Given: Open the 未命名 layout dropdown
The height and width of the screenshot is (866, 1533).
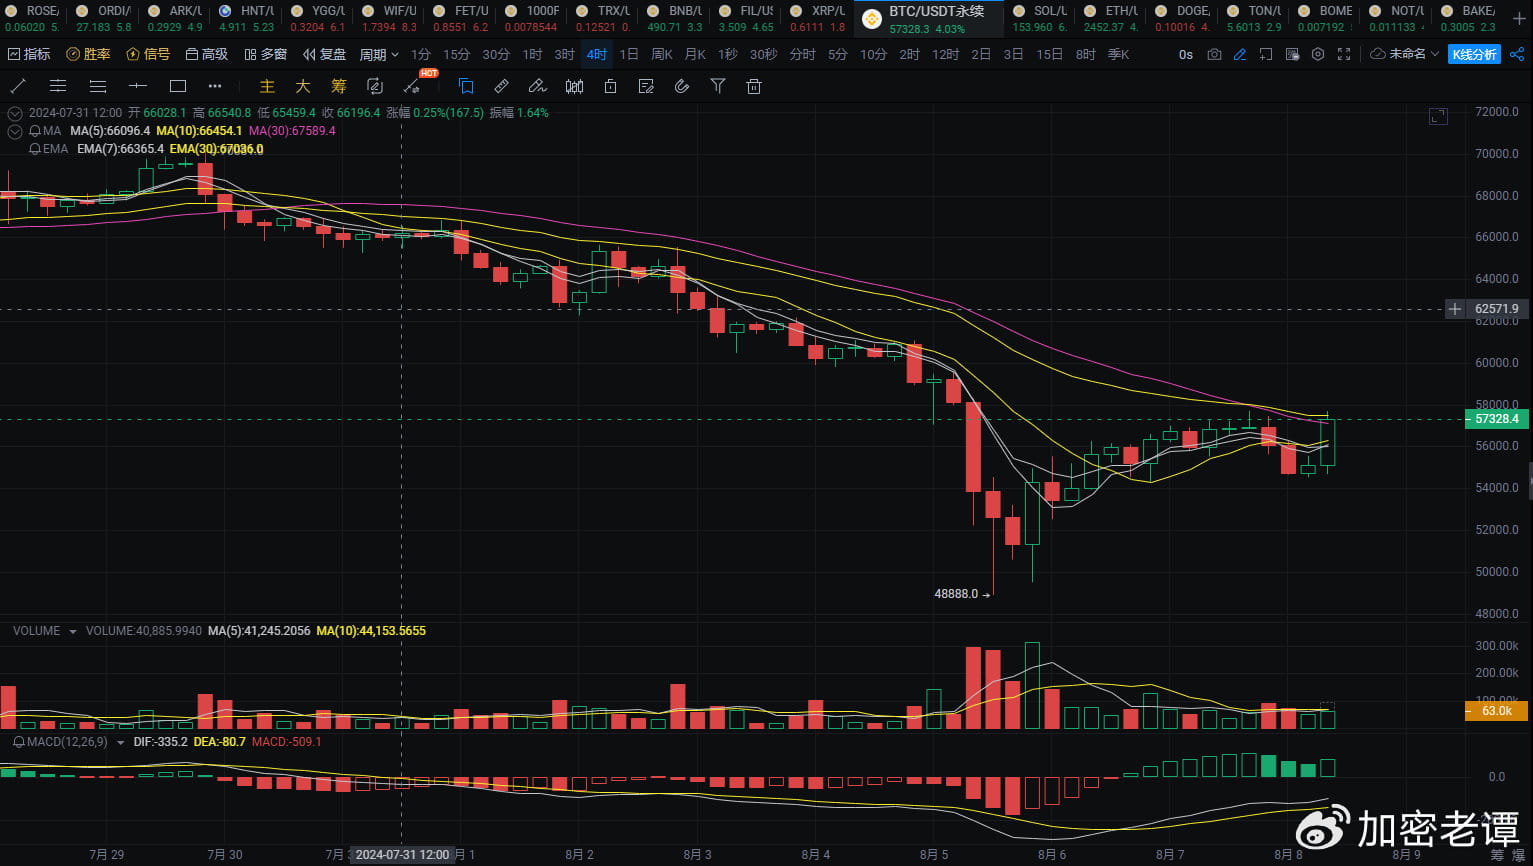Looking at the screenshot, I should (x=1404, y=54).
